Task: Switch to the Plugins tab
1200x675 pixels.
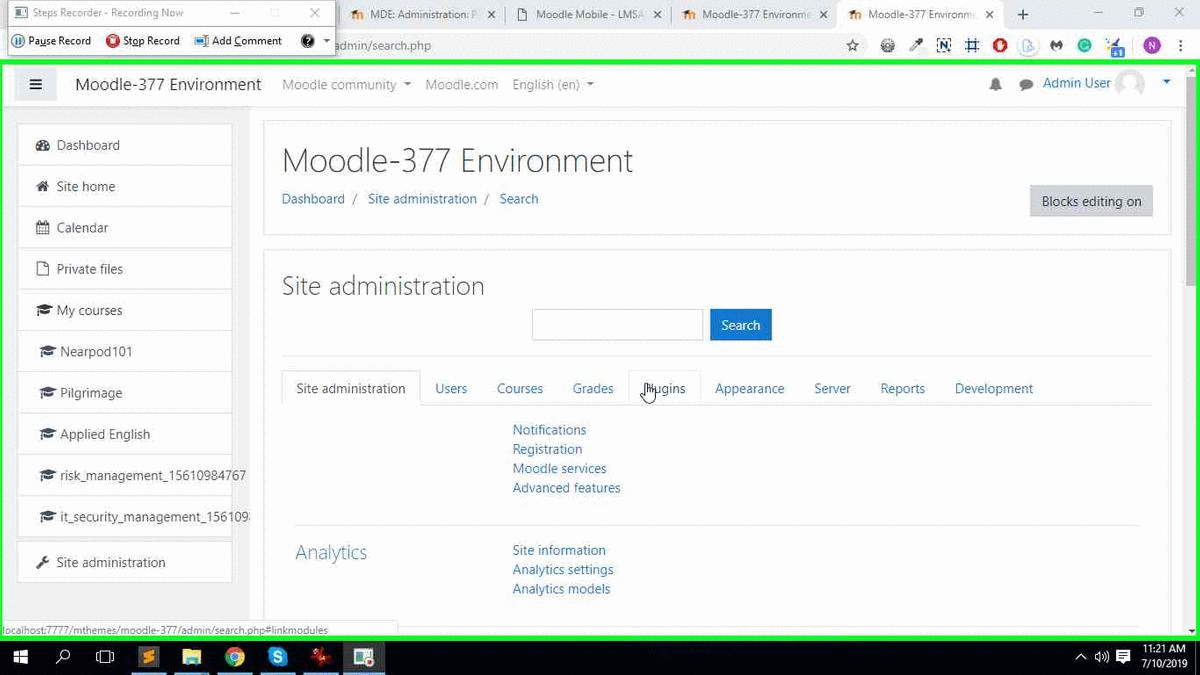Action: [x=665, y=388]
